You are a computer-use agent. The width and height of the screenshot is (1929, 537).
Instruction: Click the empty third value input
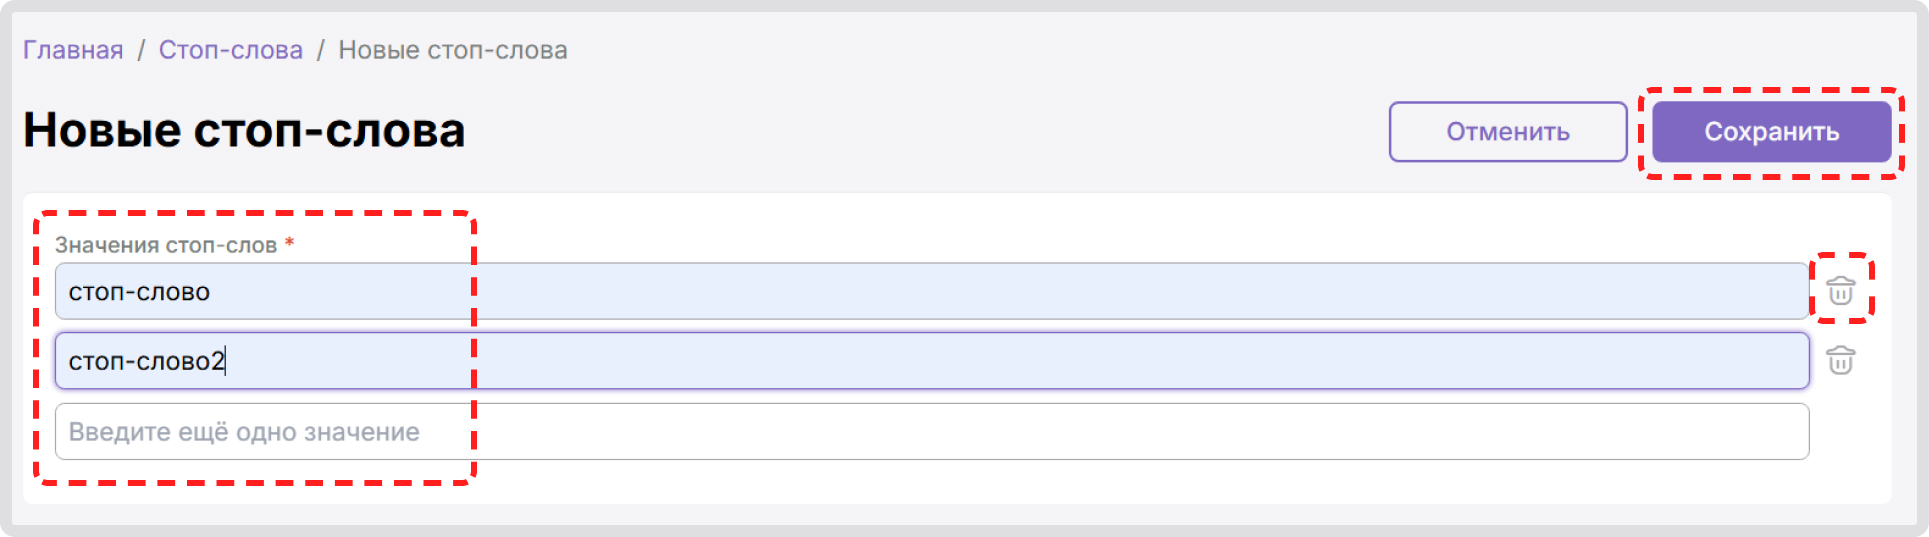932,432
